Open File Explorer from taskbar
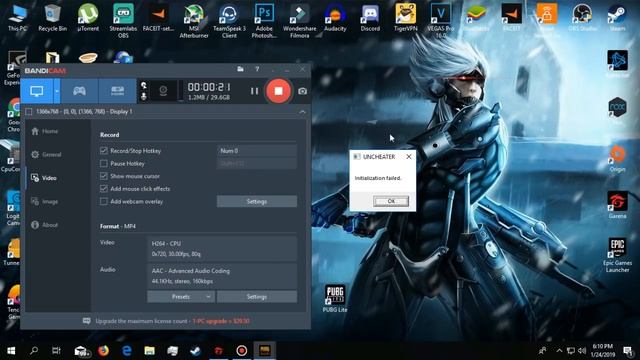Screen dimensions: 640x360 [x=149, y=351]
